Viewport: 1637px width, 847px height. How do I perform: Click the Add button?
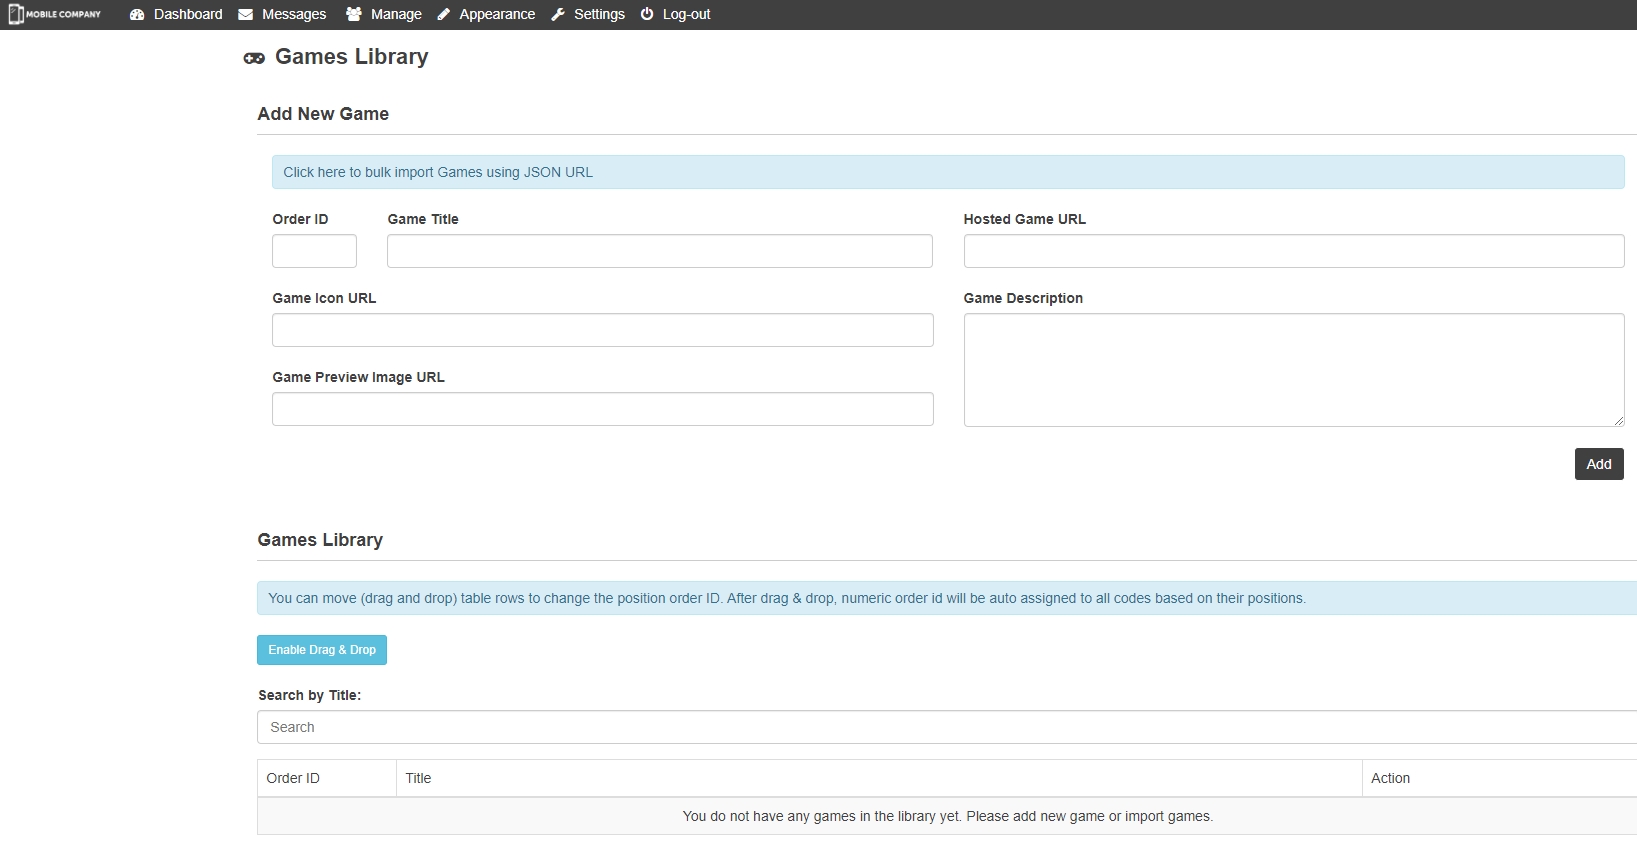1599,464
